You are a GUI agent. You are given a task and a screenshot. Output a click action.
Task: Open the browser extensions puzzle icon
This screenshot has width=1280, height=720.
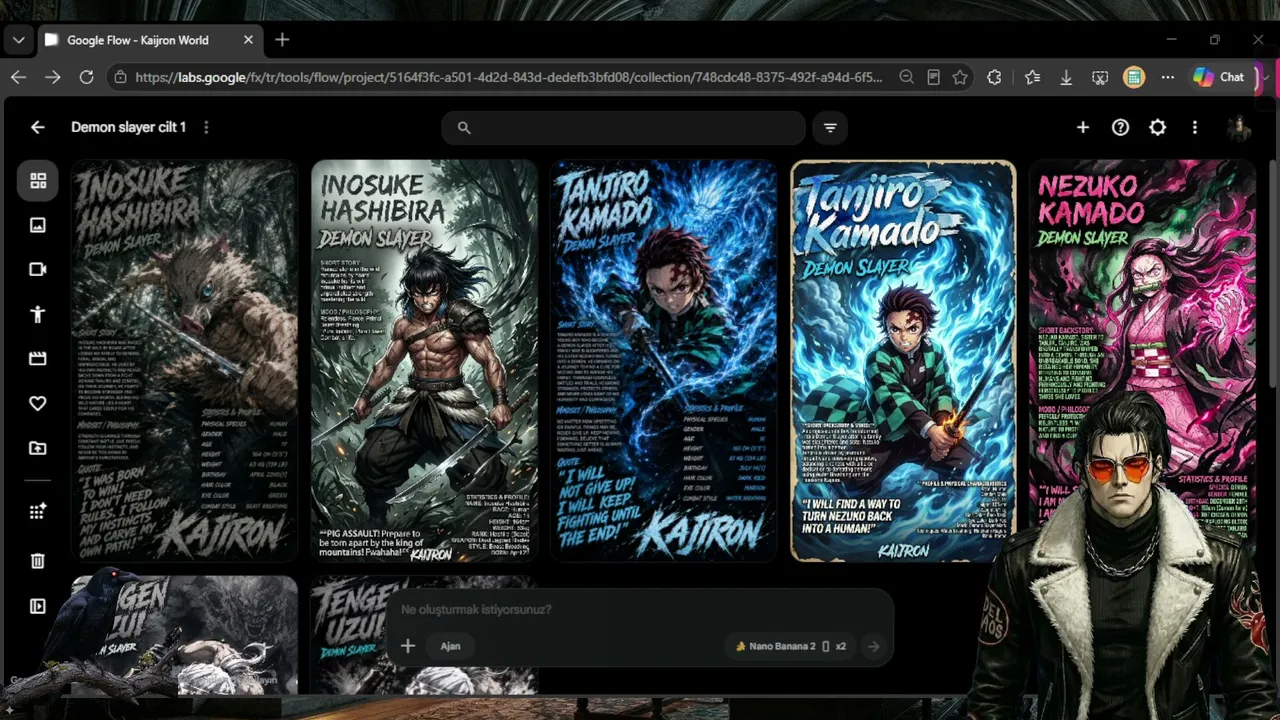(994, 77)
